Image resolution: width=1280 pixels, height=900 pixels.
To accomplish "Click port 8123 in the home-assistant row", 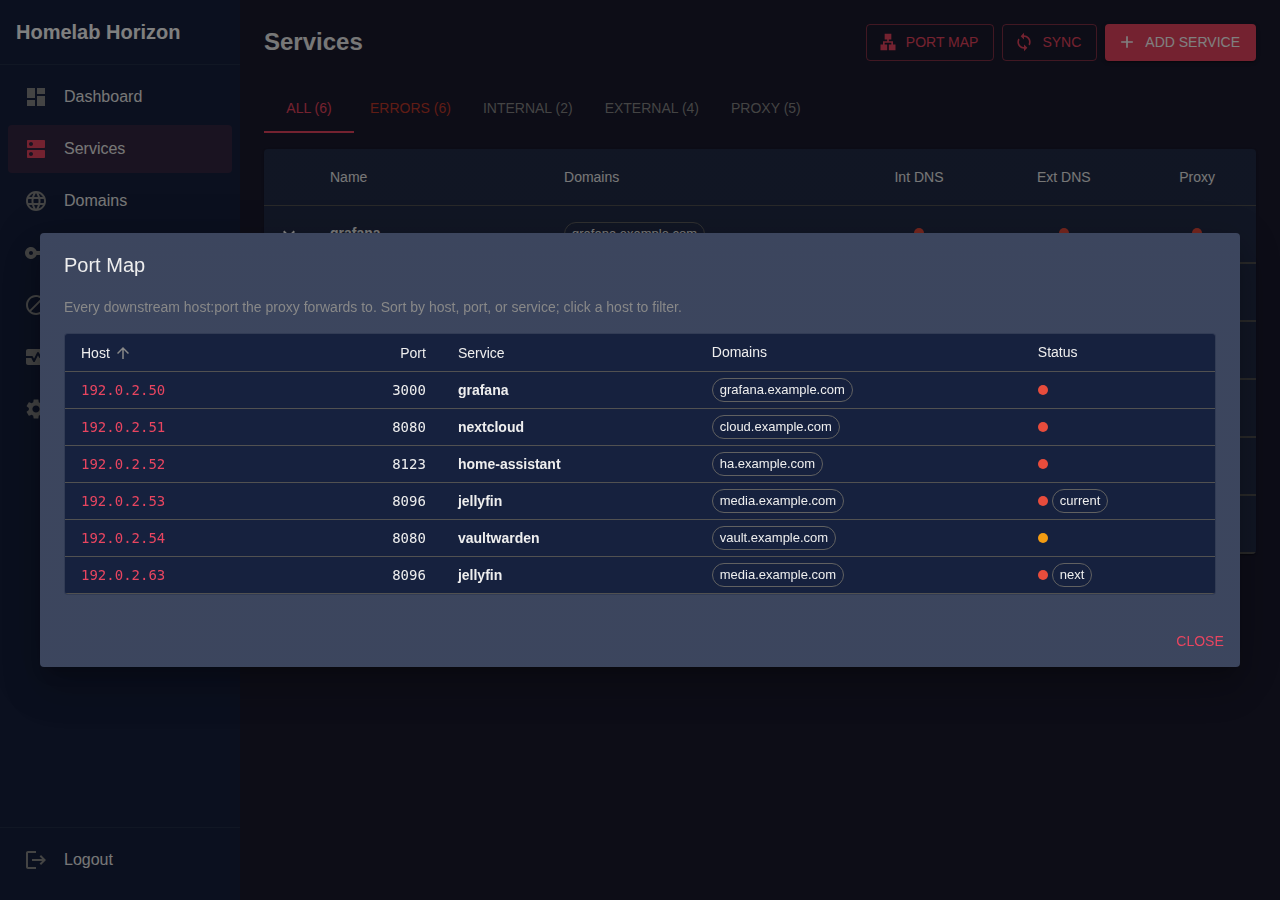I will click(409, 464).
